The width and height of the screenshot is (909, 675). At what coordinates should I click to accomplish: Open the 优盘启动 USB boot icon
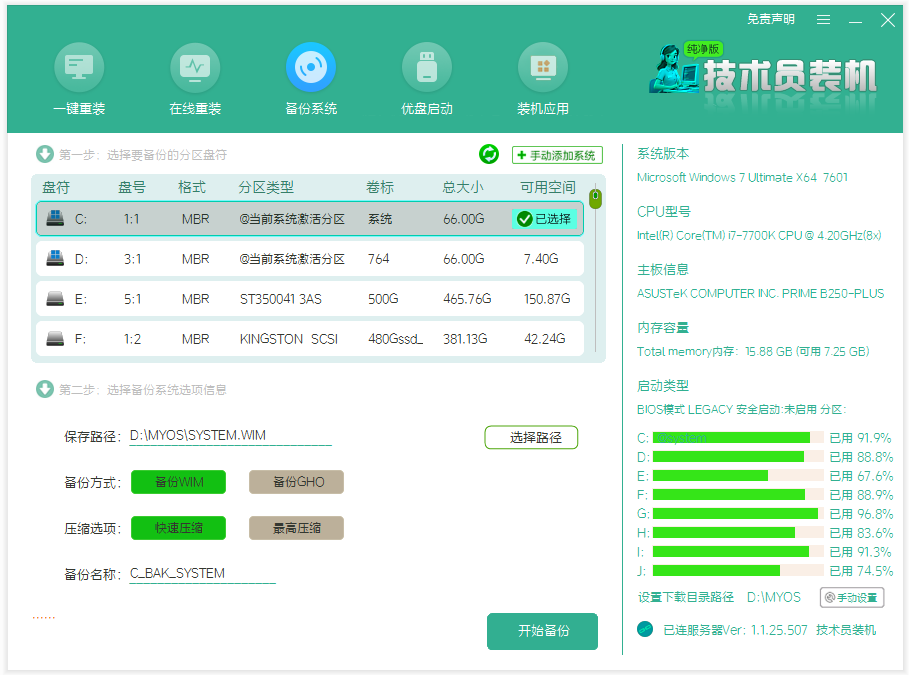427,67
